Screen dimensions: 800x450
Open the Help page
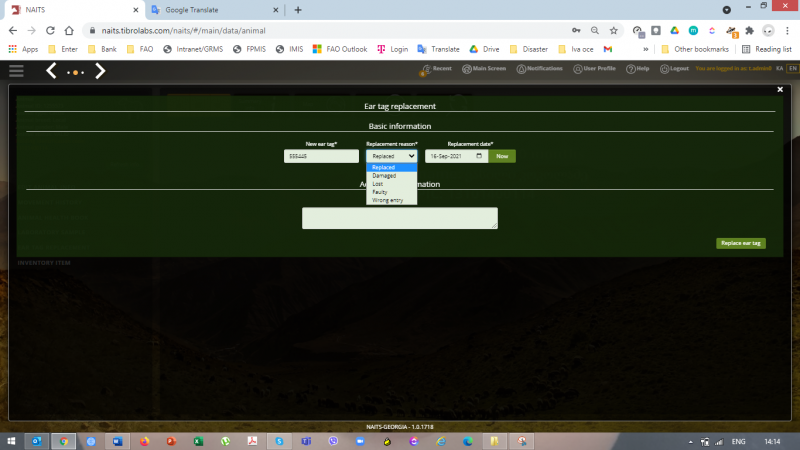(x=638, y=69)
